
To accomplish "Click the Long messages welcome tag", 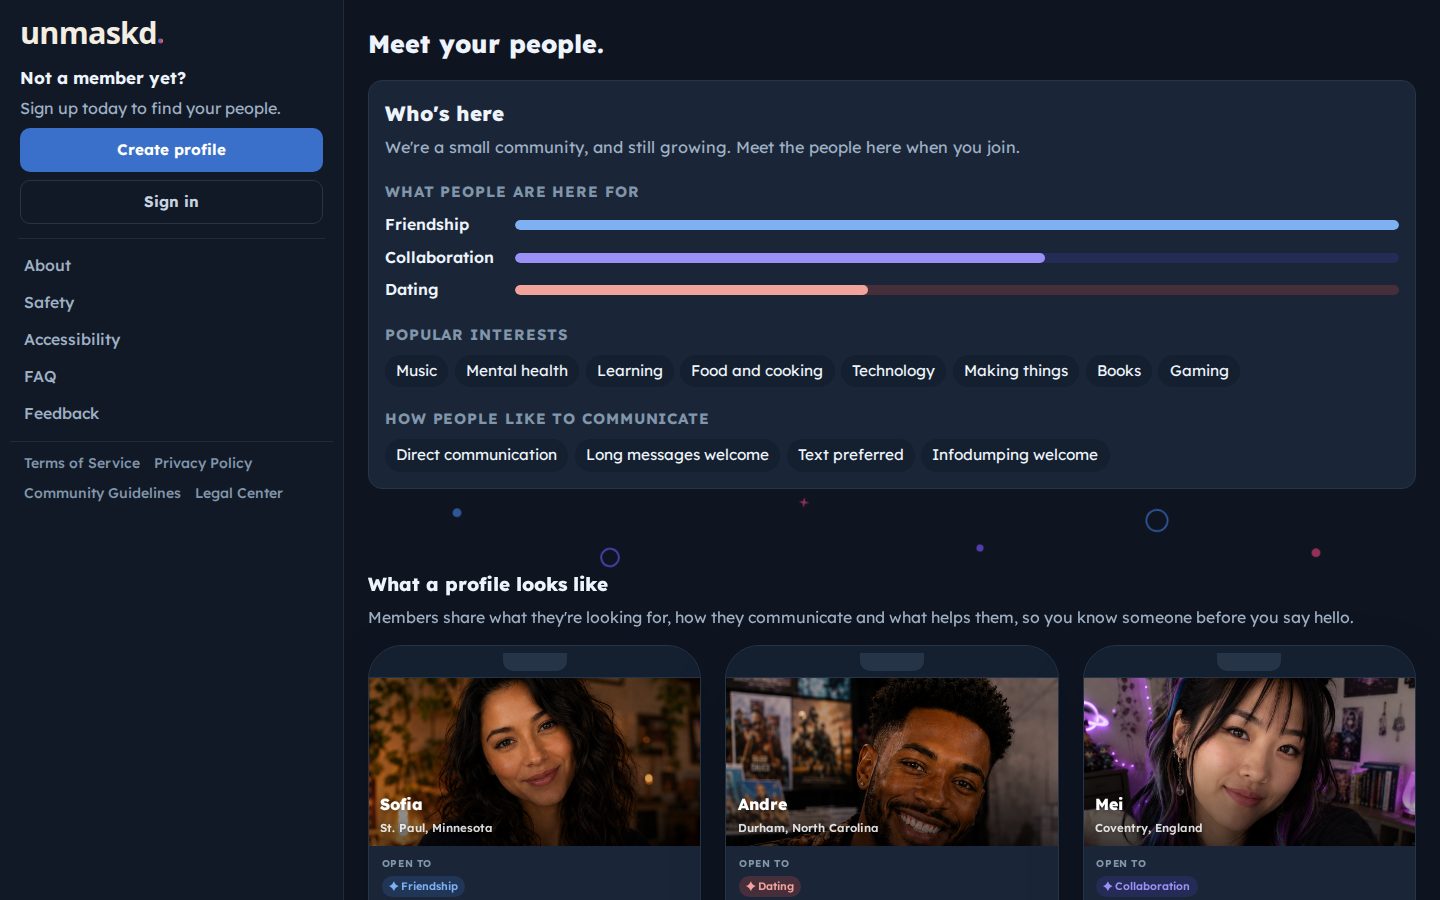I will 677,455.
